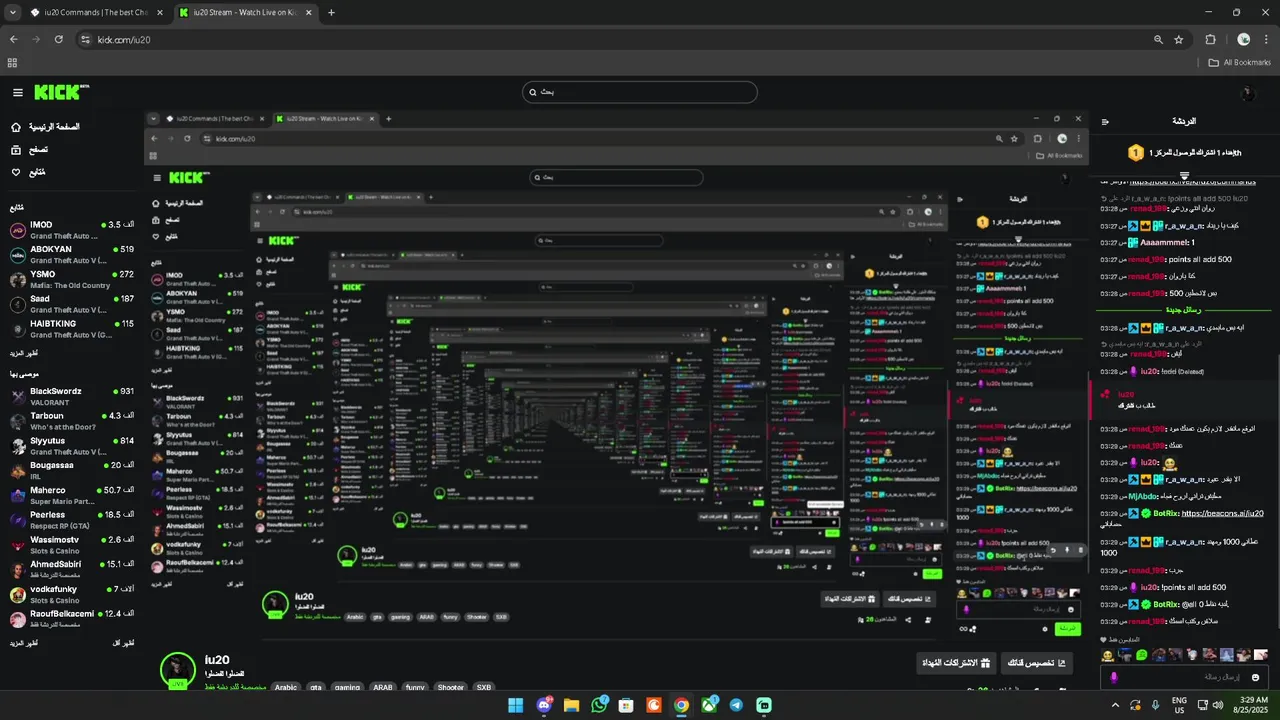Toggle the taskbar microphone indicator
The image size is (1280, 720).
pos(1155,705)
